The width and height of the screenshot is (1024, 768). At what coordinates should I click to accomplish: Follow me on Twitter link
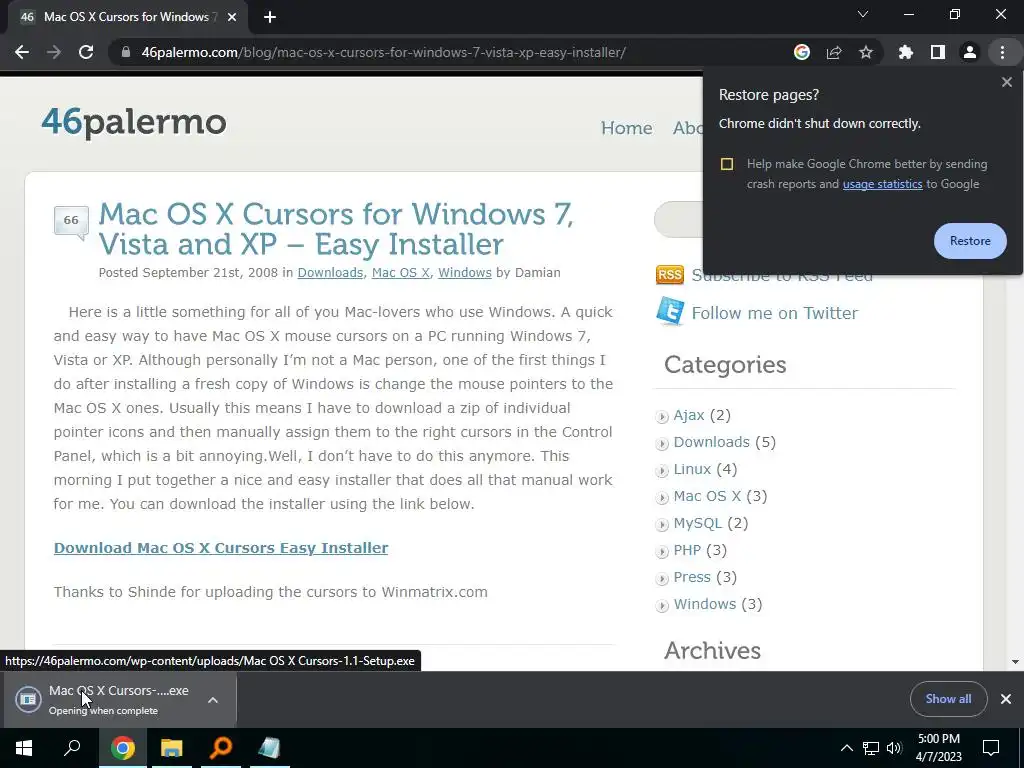(775, 313)
